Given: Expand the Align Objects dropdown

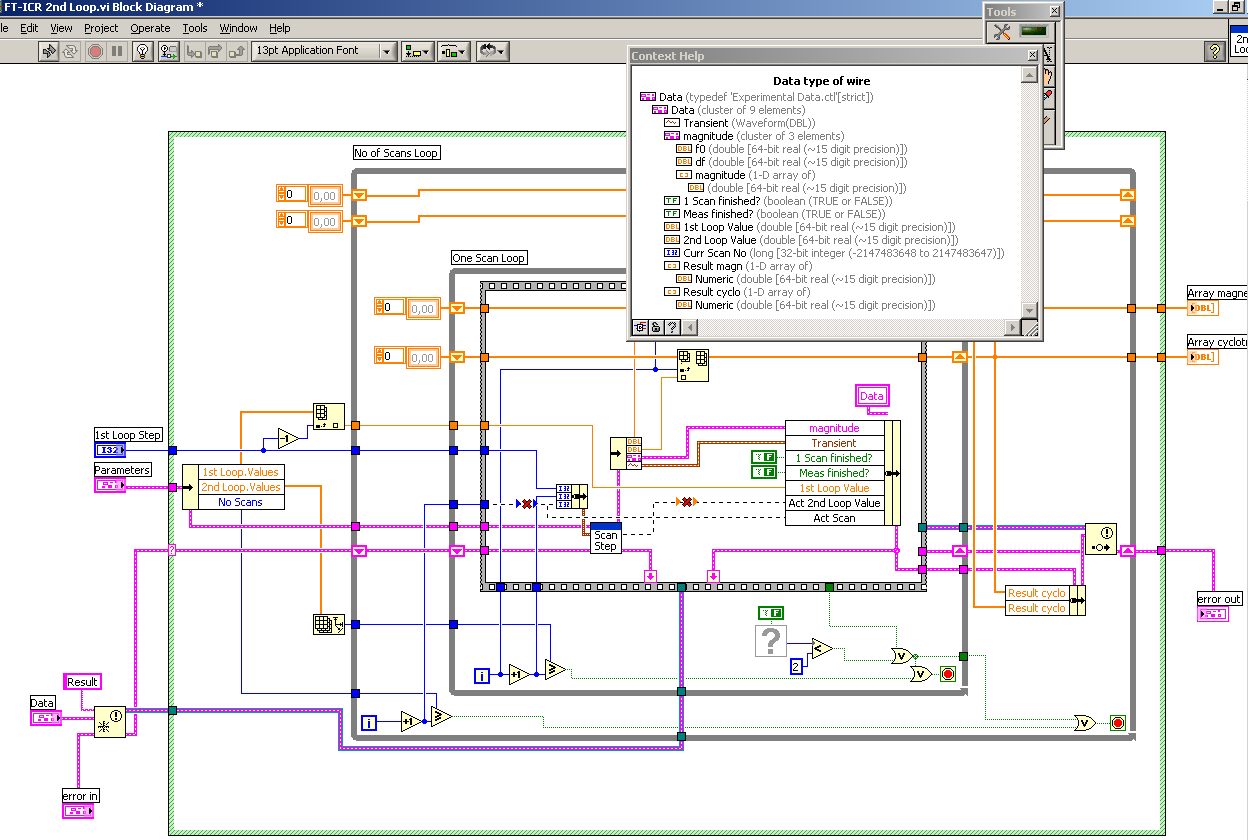Looking at the screenshot, I should pyautogui.click(x=416, y=51).
